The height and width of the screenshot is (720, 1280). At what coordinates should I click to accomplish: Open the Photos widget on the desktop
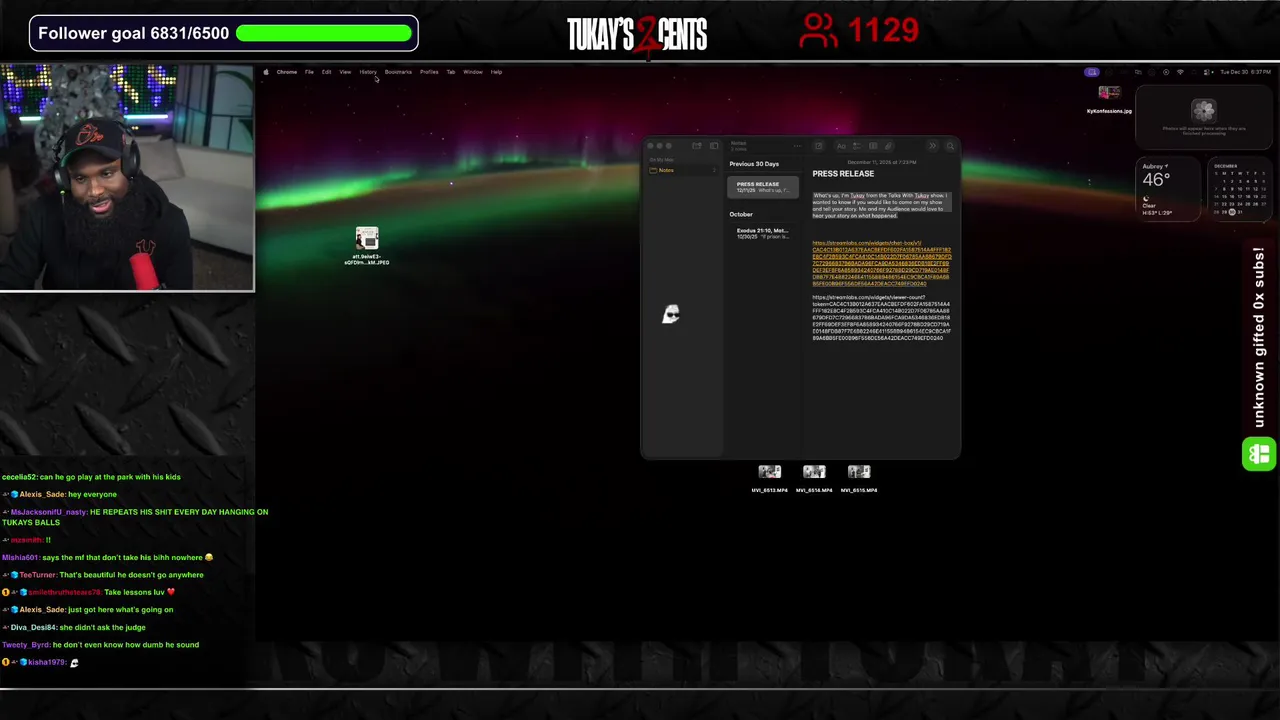point(1203,116)
